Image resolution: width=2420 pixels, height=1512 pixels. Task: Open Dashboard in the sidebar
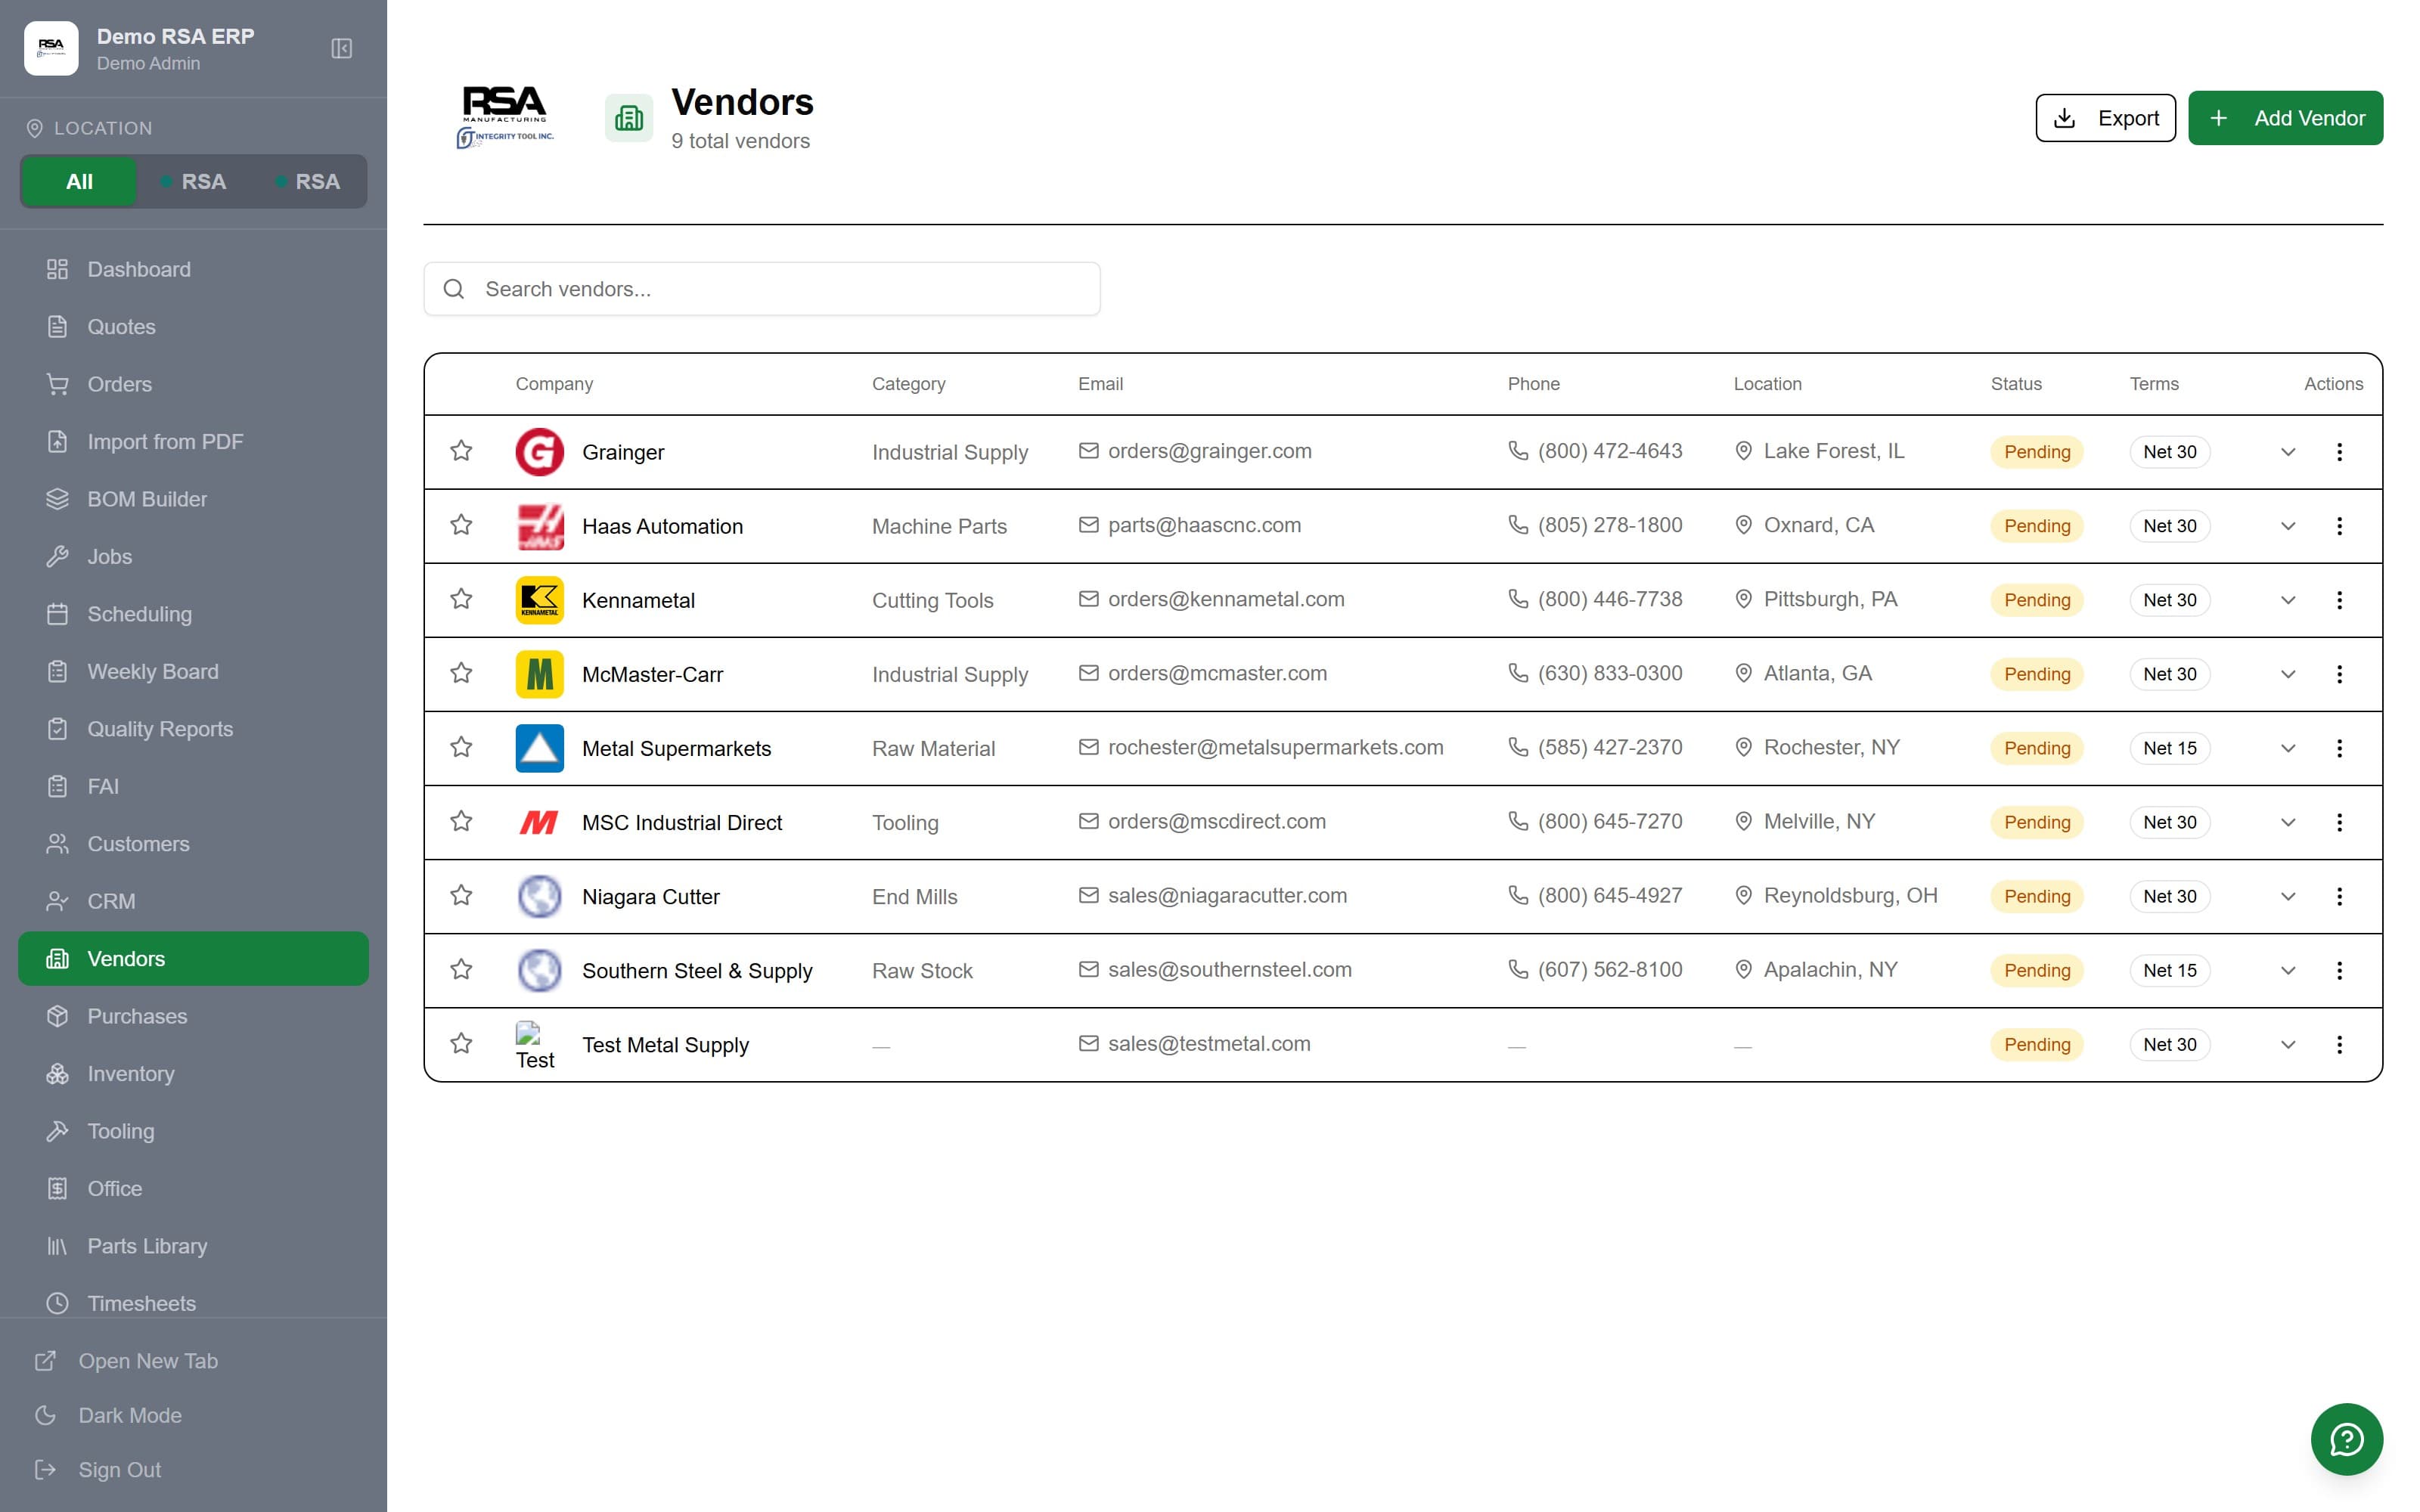pos(193,269)
